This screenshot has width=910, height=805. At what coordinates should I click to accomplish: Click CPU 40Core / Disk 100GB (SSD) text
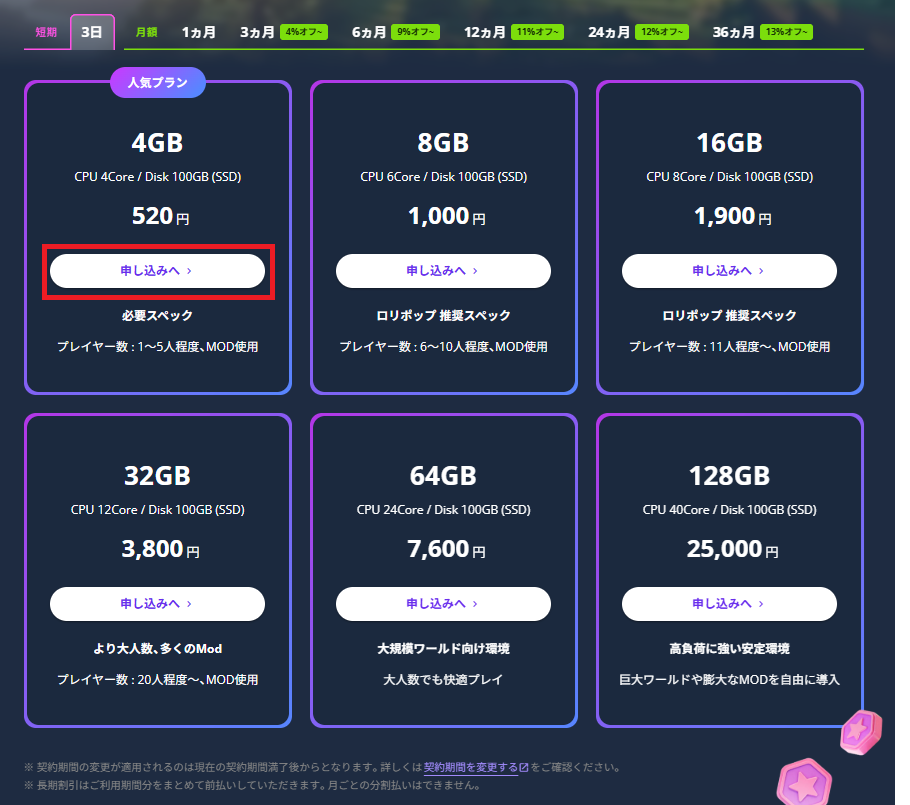730,510
